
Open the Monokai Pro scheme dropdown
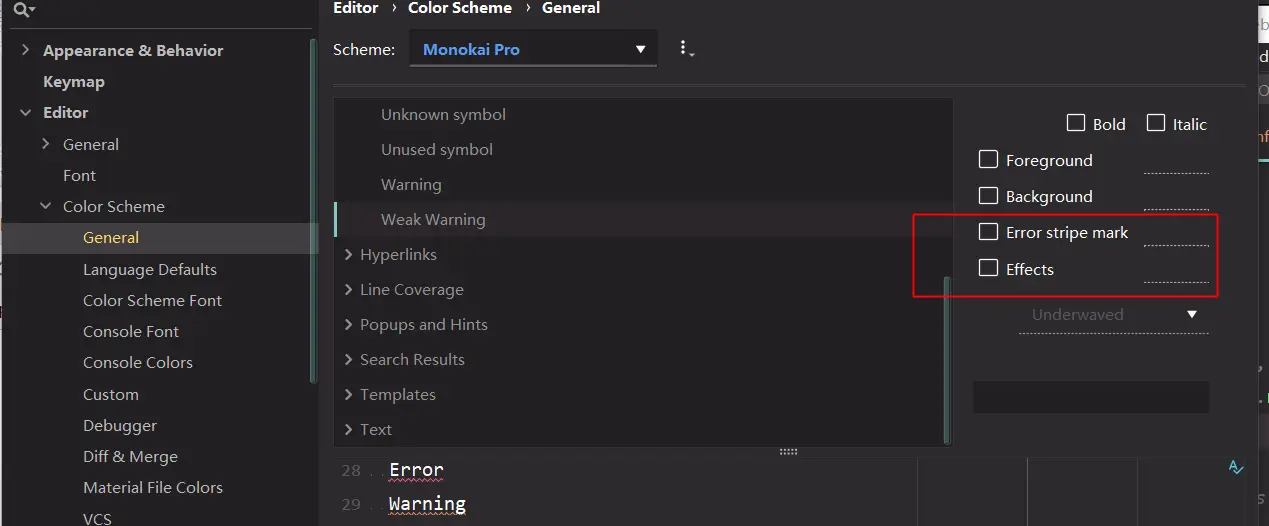point(533,49)
